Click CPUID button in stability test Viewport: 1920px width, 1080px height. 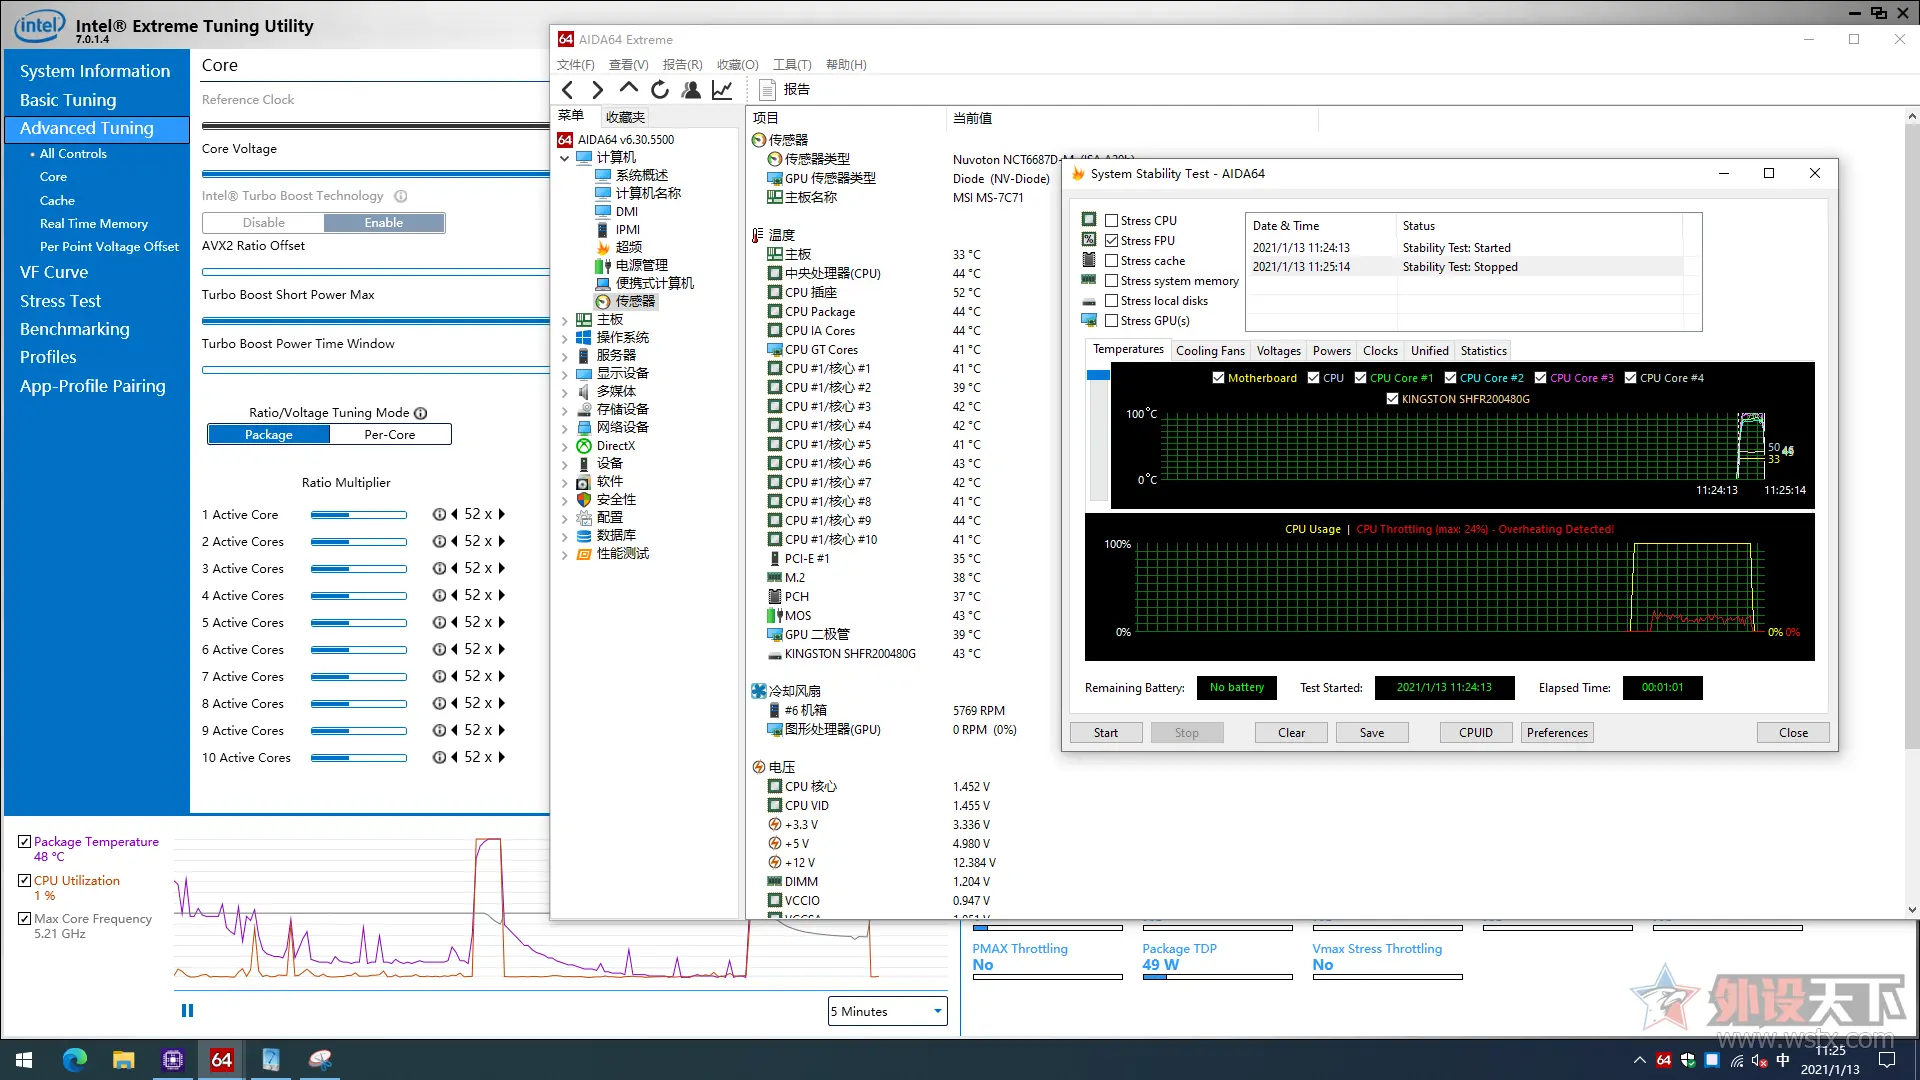1476,733
